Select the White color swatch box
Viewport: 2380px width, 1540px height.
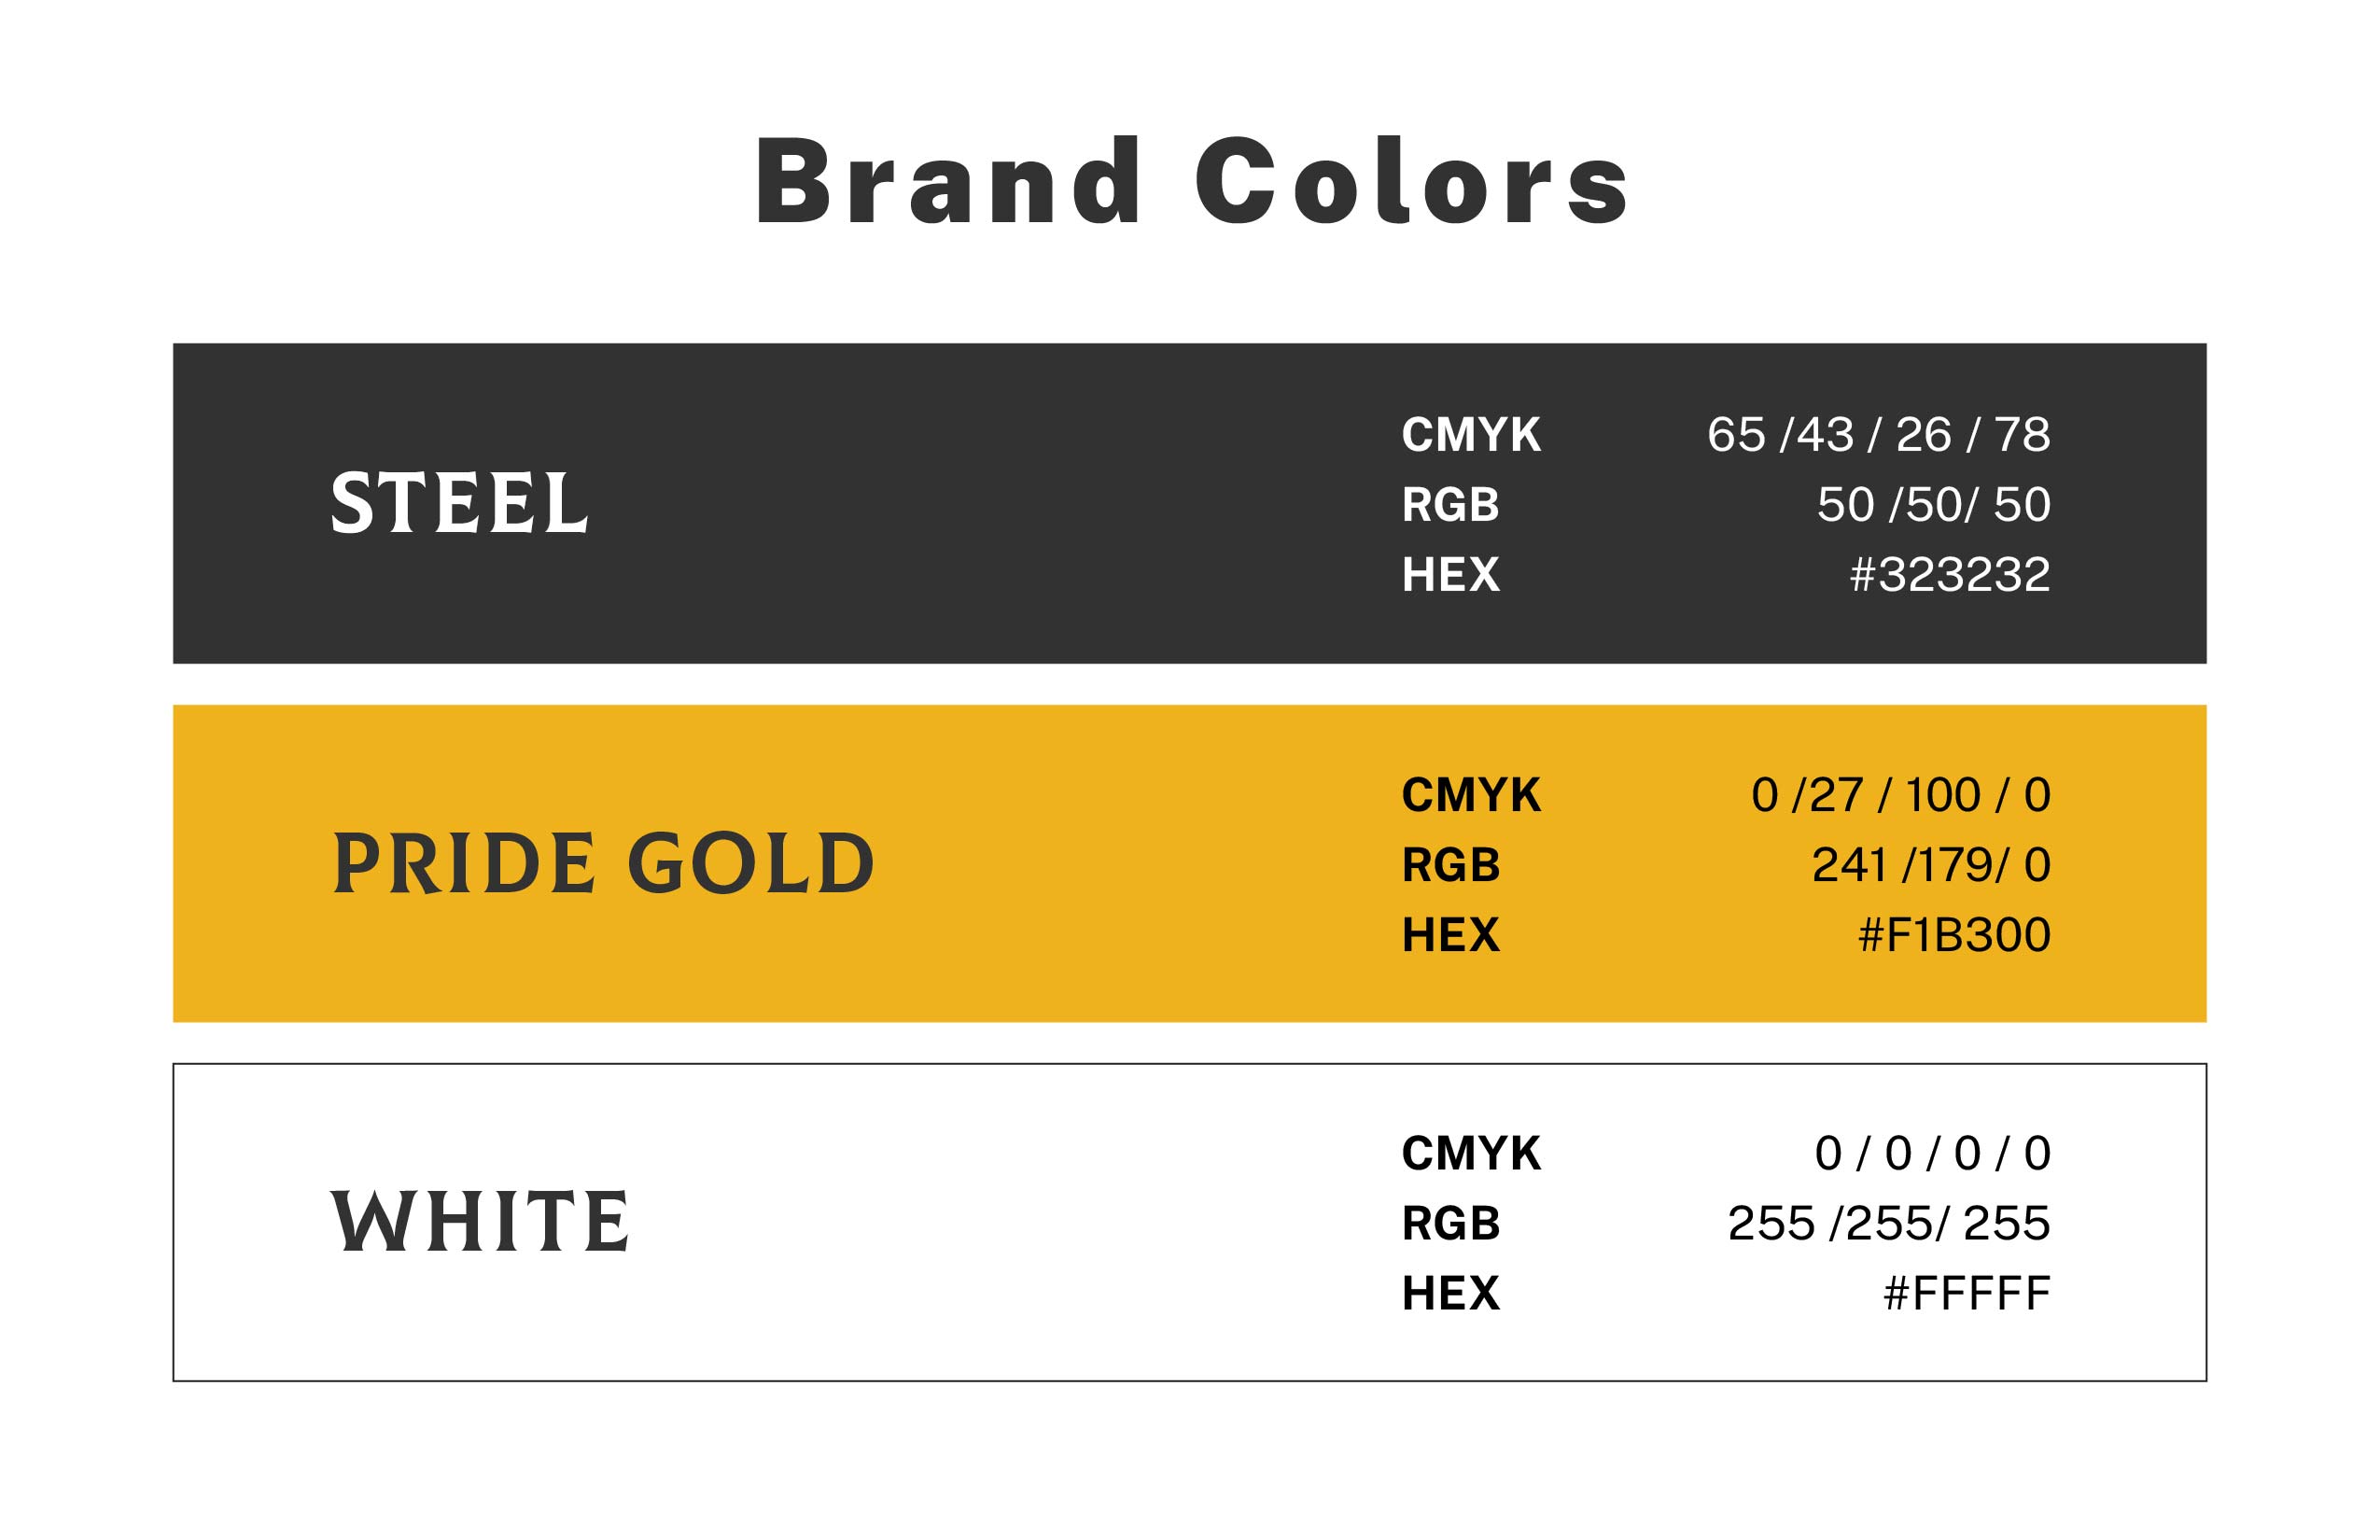tap(1000, 1222)
